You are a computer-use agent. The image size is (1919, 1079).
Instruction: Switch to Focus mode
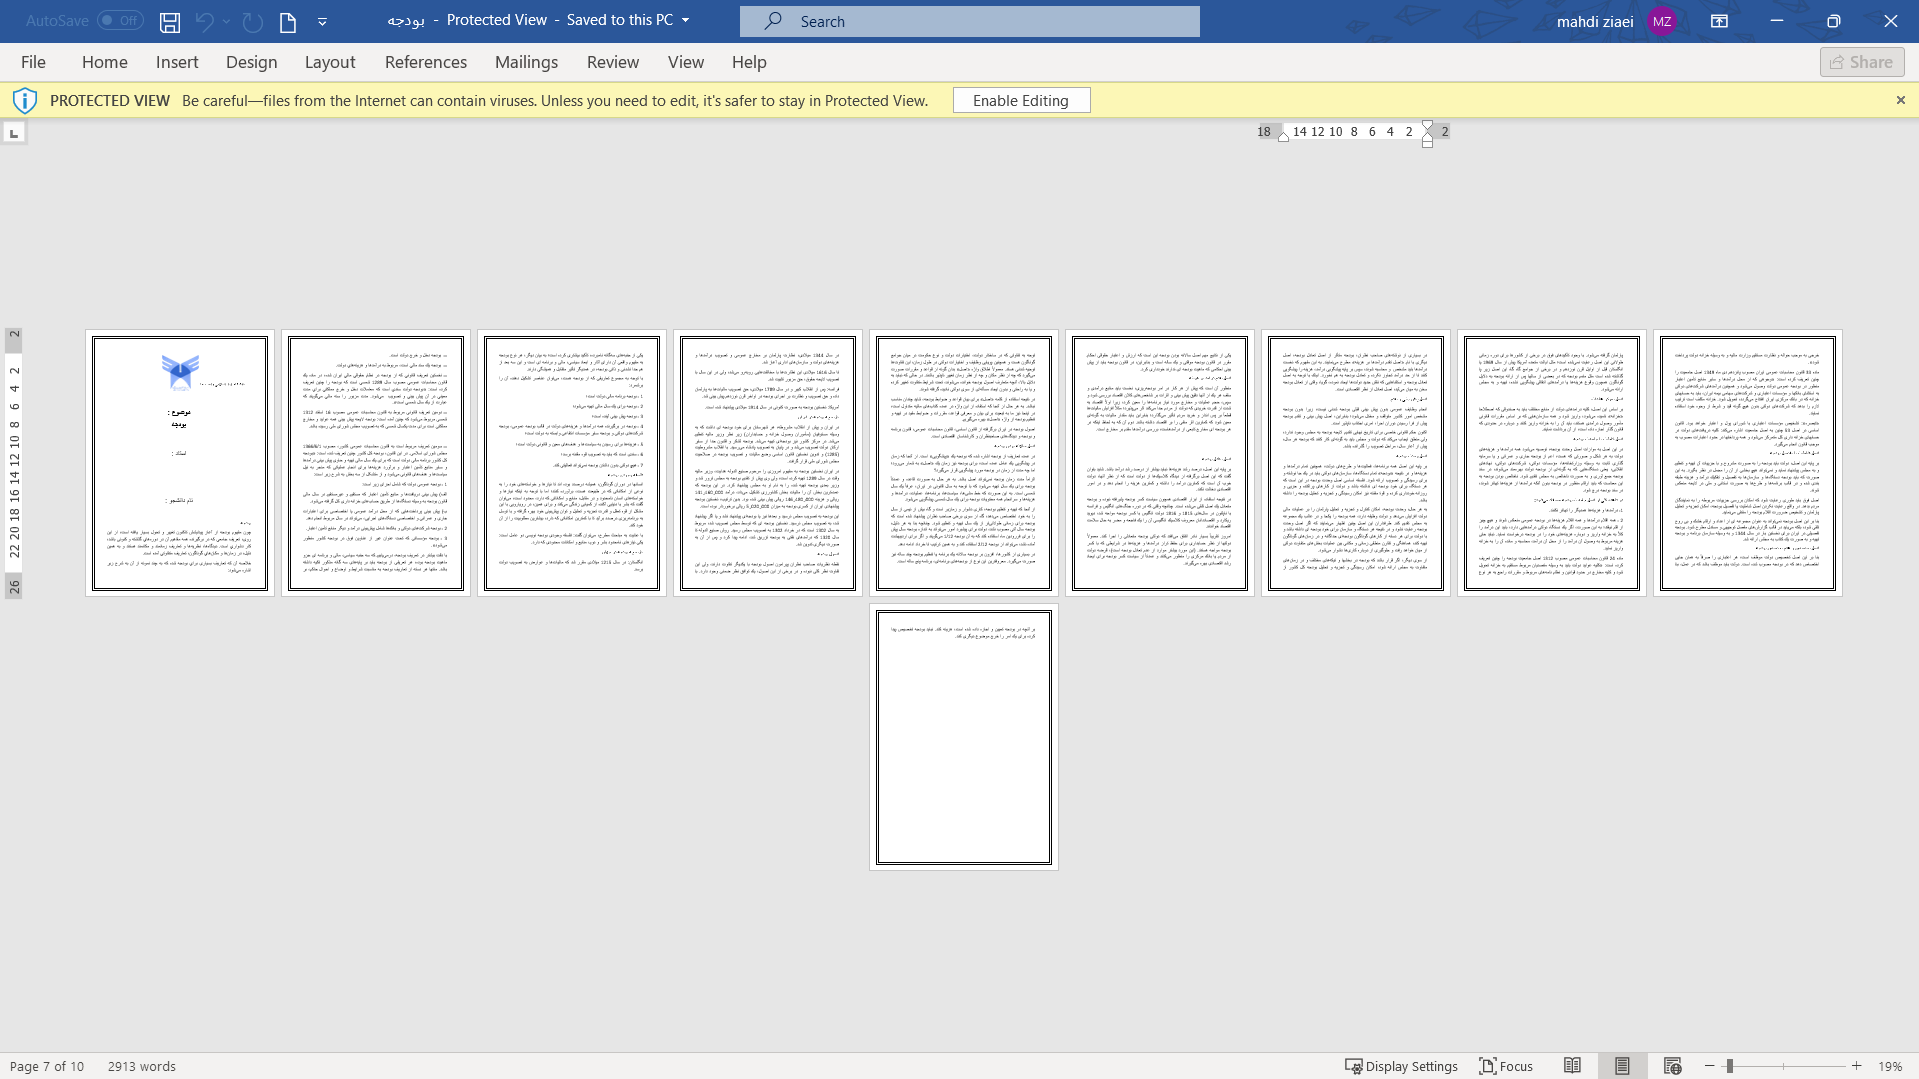click(1506, 1066)
